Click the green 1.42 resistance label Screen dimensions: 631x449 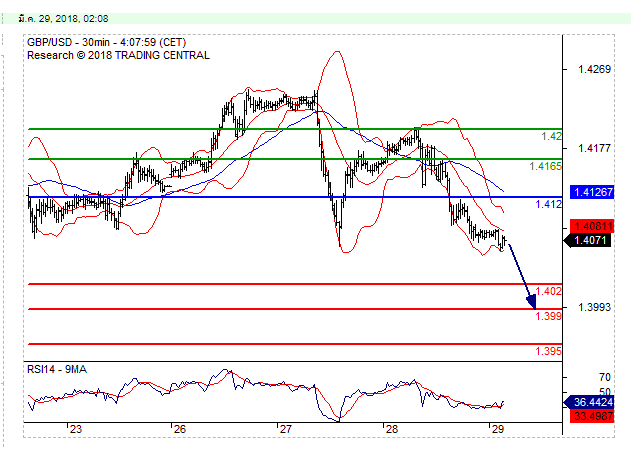pyautogui.click(x=551, y=136)
